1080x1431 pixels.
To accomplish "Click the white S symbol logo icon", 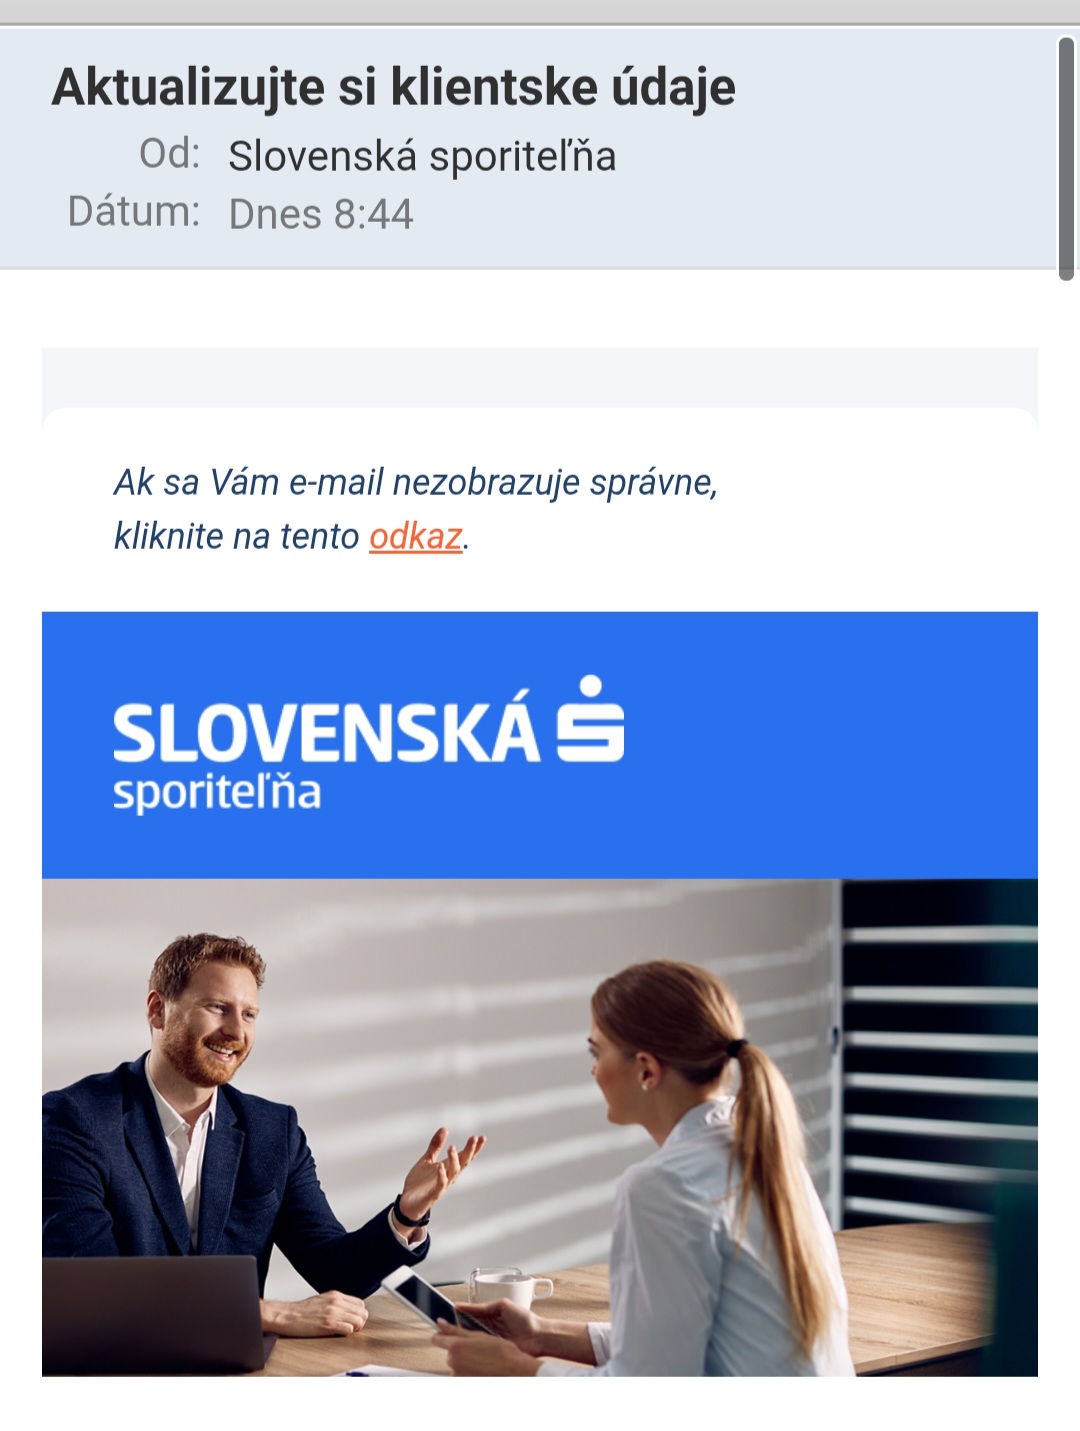I will (590, 718).
